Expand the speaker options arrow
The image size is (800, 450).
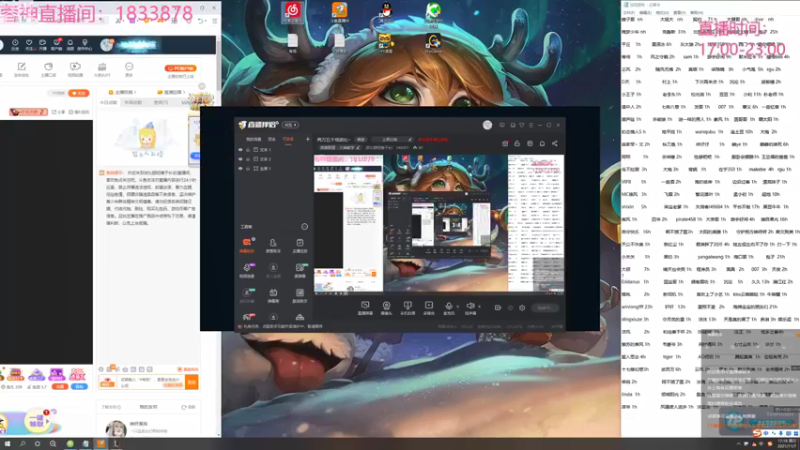pos(479,307)
